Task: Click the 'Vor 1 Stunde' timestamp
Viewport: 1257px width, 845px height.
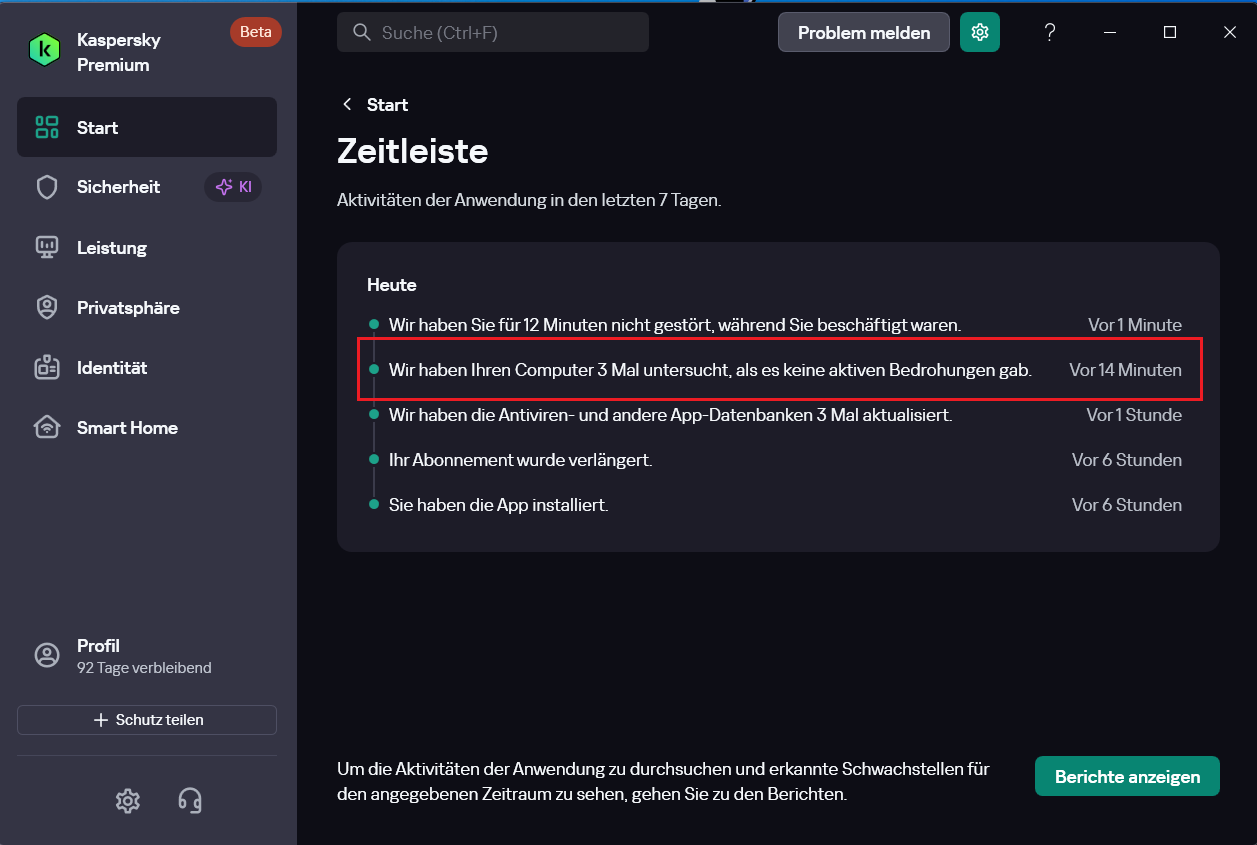Action: [1134, 415]
